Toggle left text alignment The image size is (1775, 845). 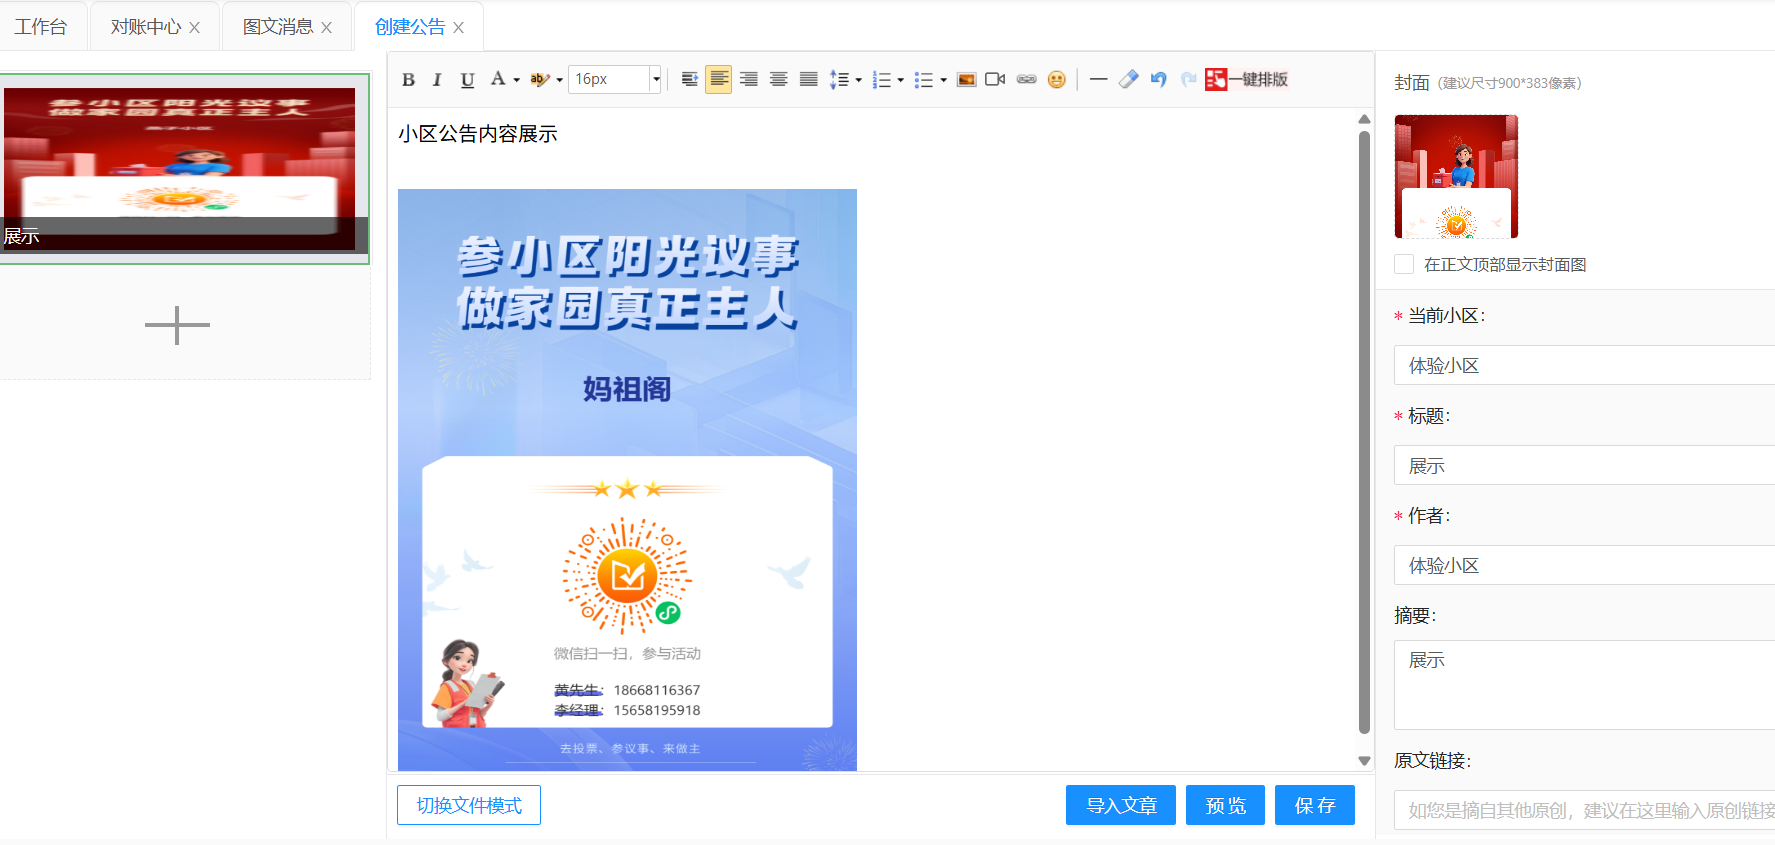click(x=718, y=80)
